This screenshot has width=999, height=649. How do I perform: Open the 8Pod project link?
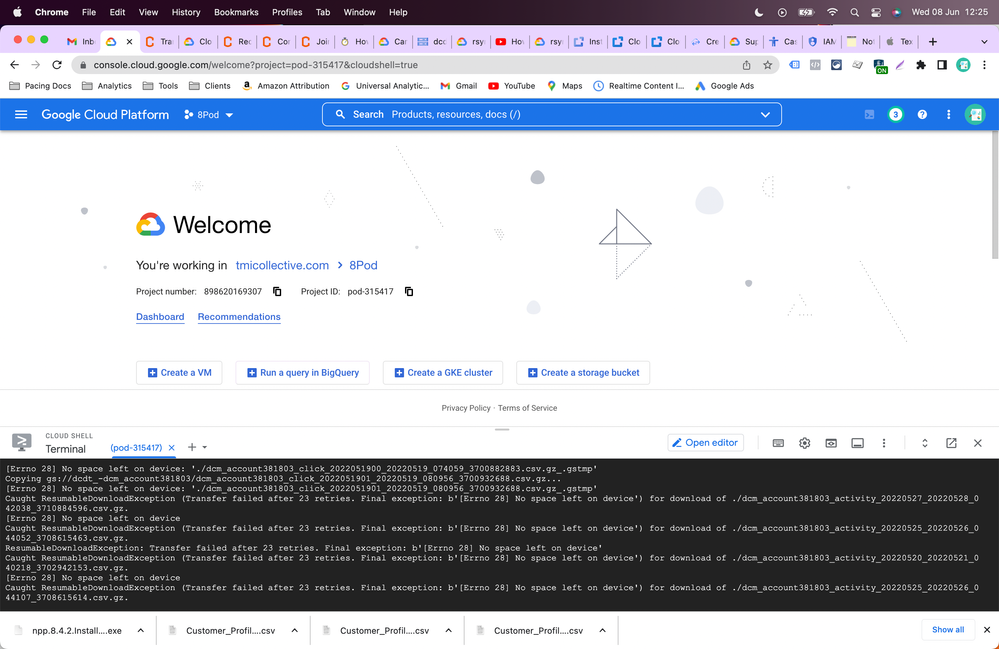pyautogui.click(x=363, y=266)
